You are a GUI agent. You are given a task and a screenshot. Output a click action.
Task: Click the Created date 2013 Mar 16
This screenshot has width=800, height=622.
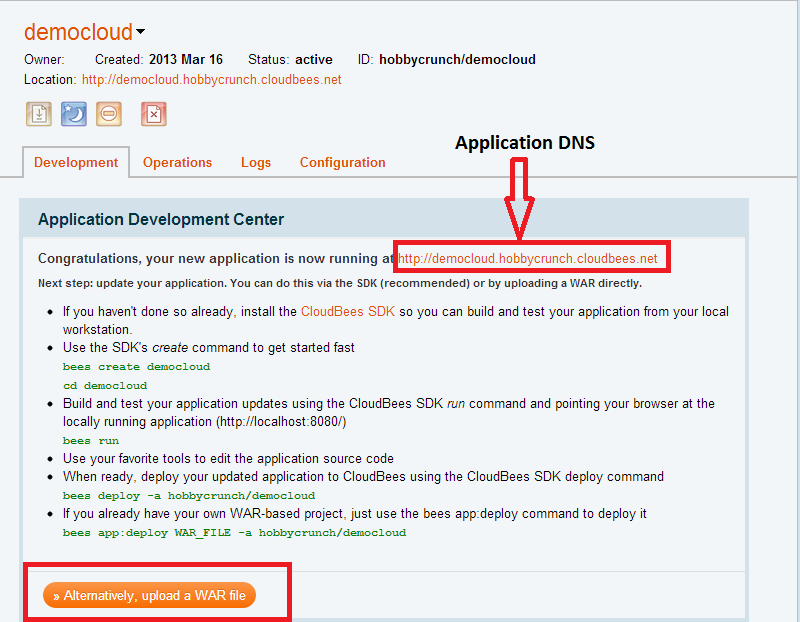click(x=186, y=60)
